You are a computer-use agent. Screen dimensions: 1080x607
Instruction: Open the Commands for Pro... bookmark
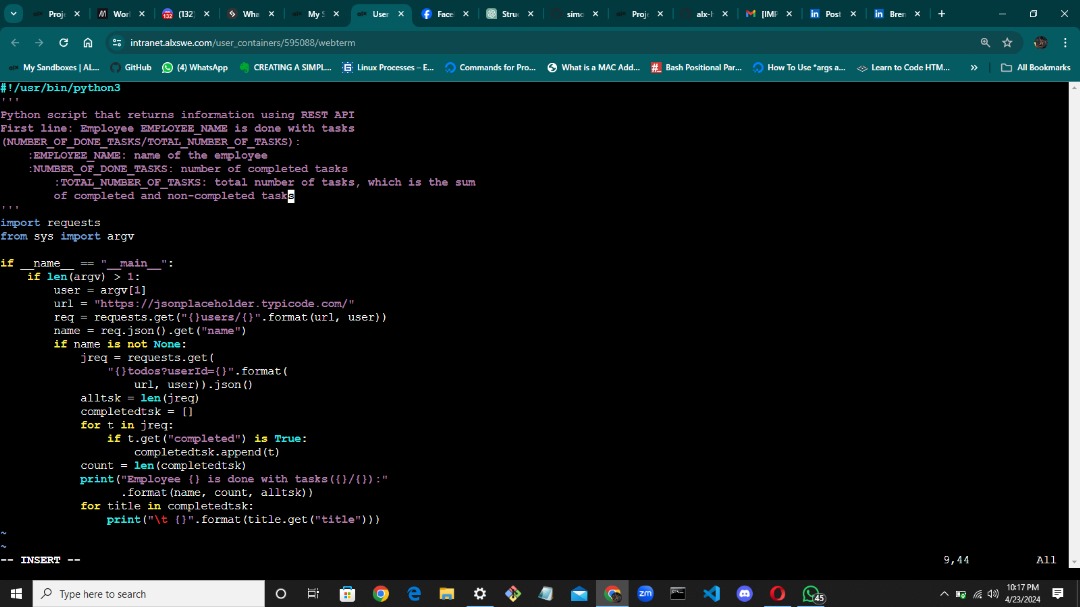coord(490,68)
